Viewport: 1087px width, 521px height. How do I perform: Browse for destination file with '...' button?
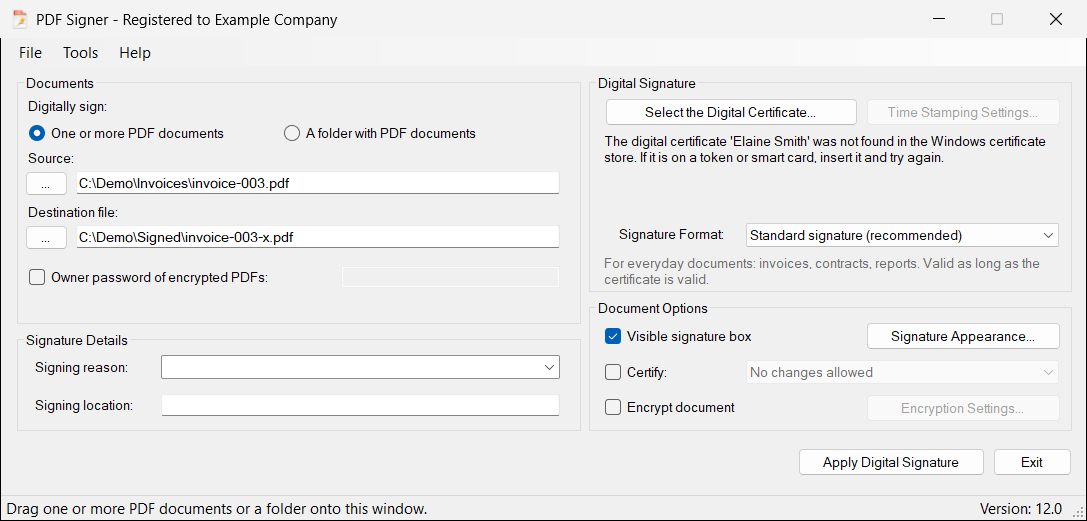pyautogui.click(x=46, y=237)
